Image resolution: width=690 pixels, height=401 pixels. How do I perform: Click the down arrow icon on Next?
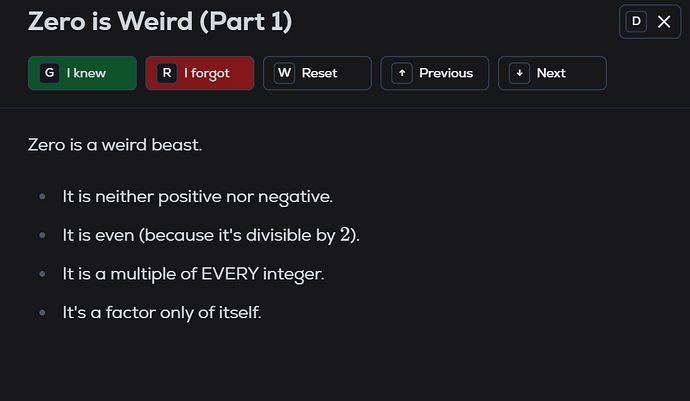[x=519, y=73]
